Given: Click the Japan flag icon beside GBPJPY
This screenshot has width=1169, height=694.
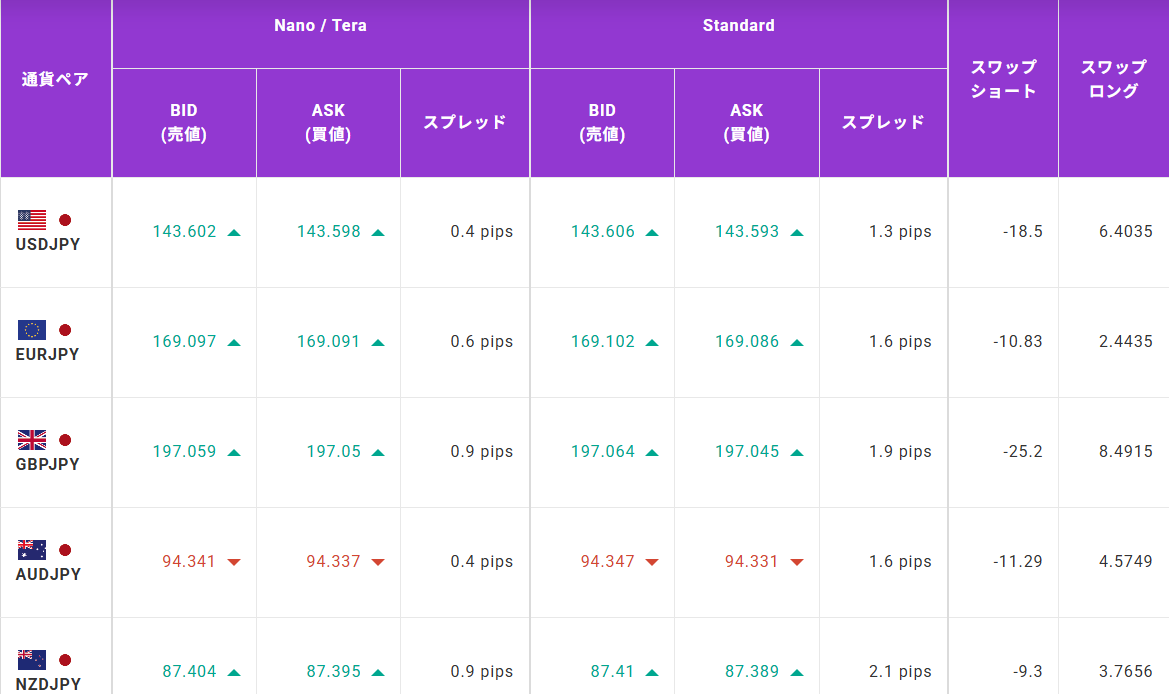Looking at the screenshot, I should [x=65, y=441].
